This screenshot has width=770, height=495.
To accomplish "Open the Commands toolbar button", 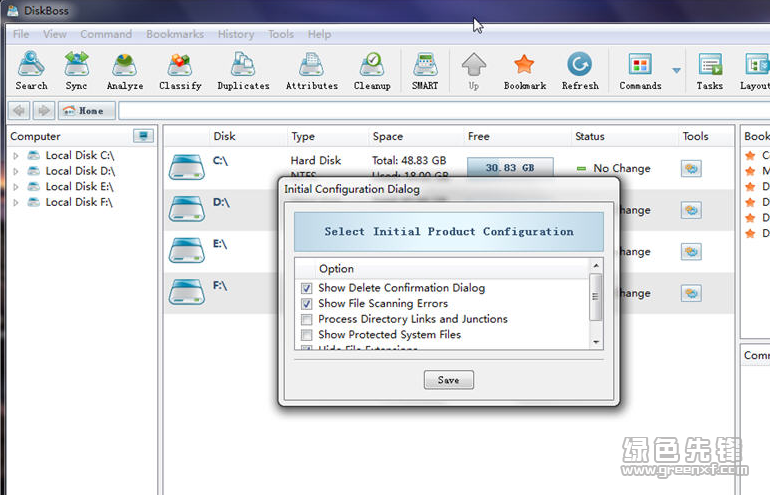I will [x=640, y=71].
